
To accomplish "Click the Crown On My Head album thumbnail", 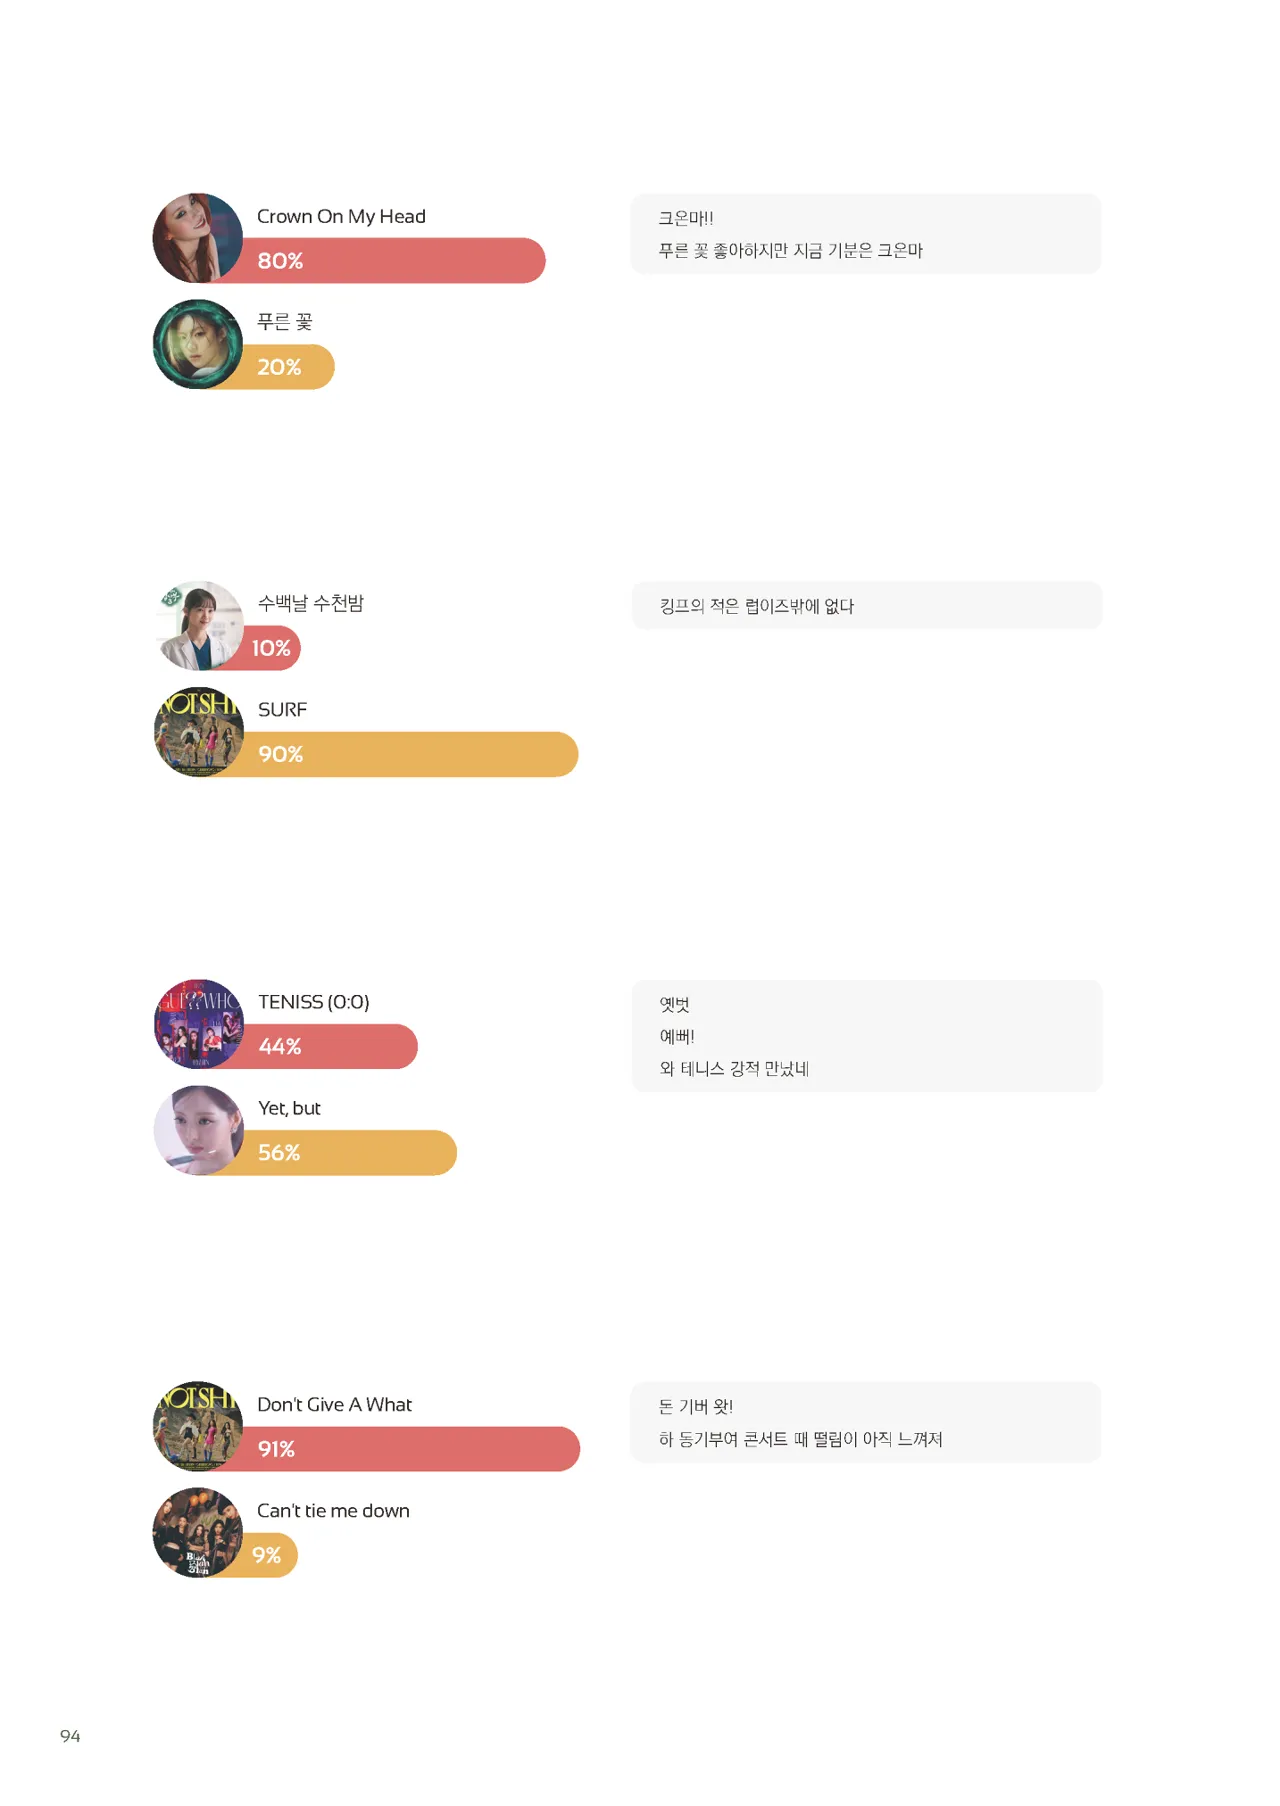I will click(x=198, y=238).
